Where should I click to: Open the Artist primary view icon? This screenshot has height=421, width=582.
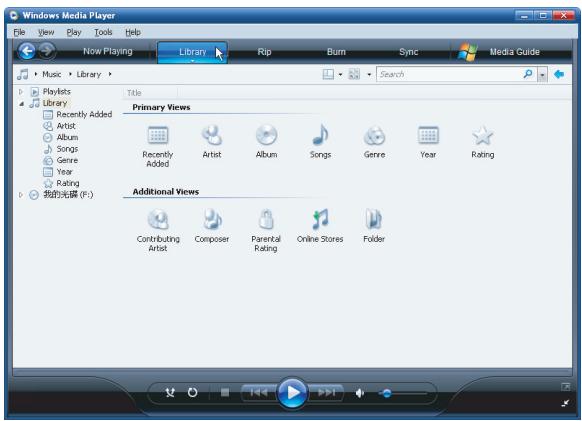[212, 135]
